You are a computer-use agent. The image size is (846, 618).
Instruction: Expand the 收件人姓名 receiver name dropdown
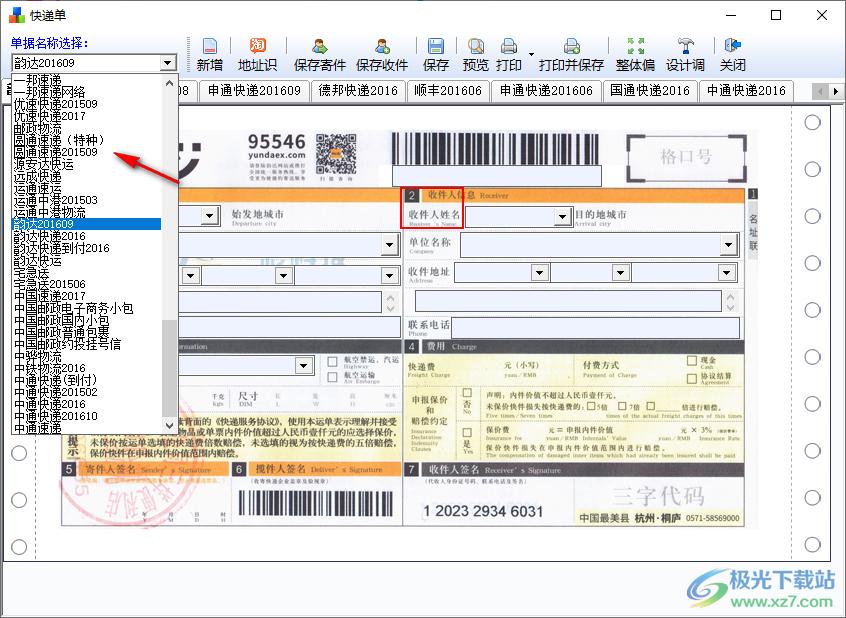coord(562,217)
